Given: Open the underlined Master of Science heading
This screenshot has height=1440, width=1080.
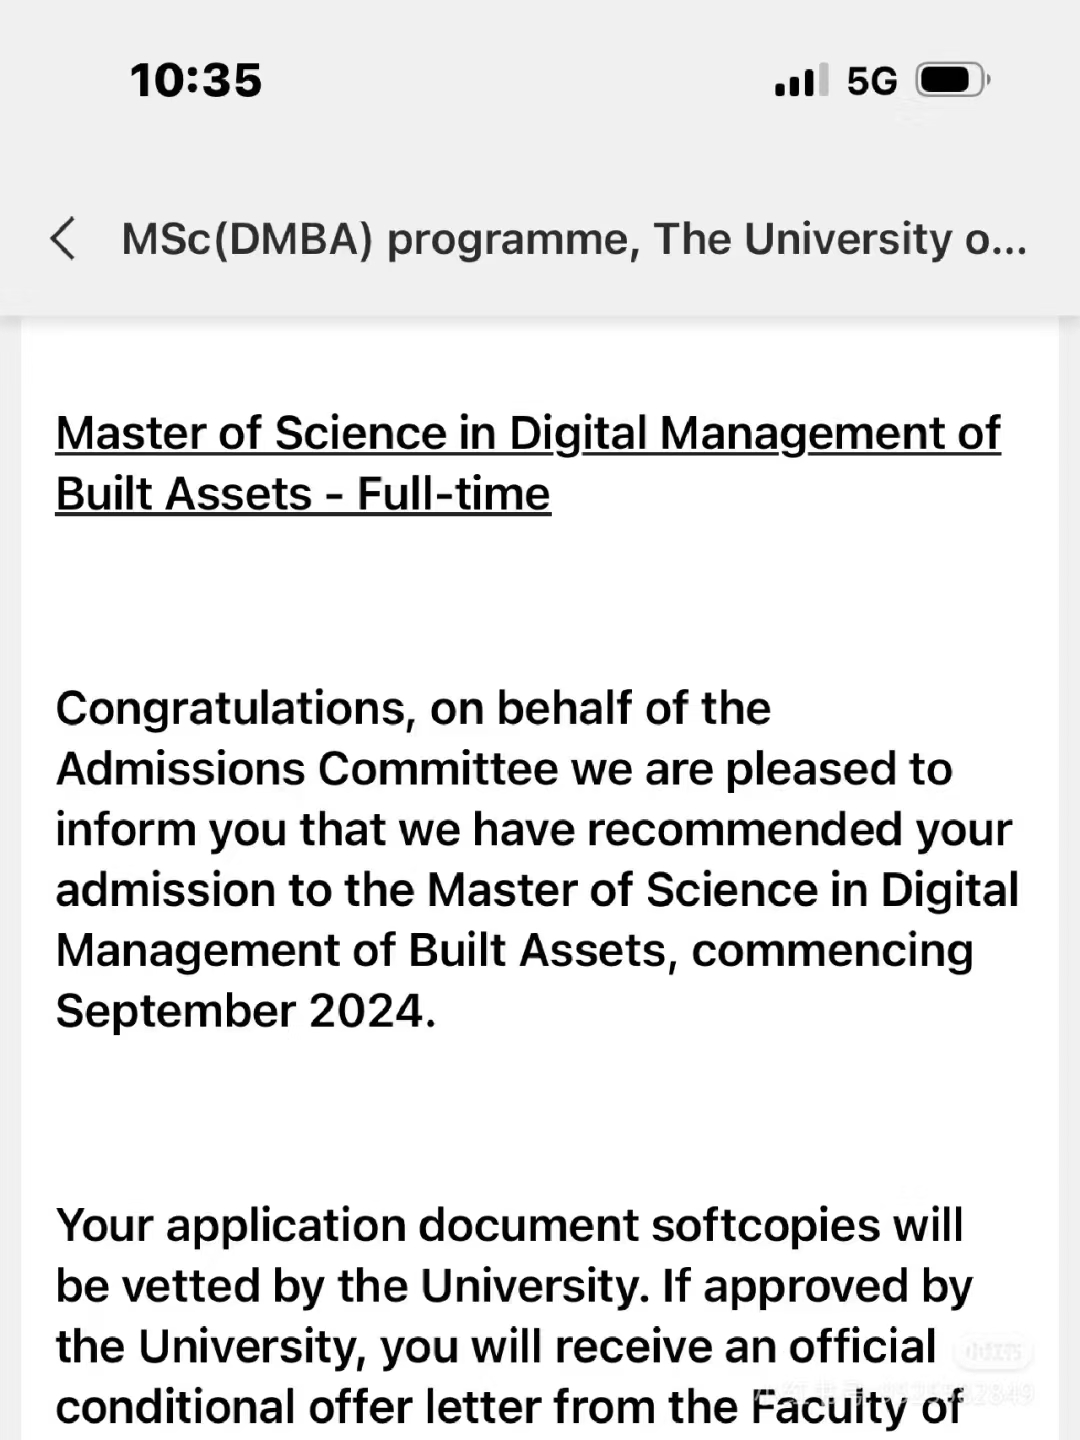Looking at the screenshot, I should [527, 433].
